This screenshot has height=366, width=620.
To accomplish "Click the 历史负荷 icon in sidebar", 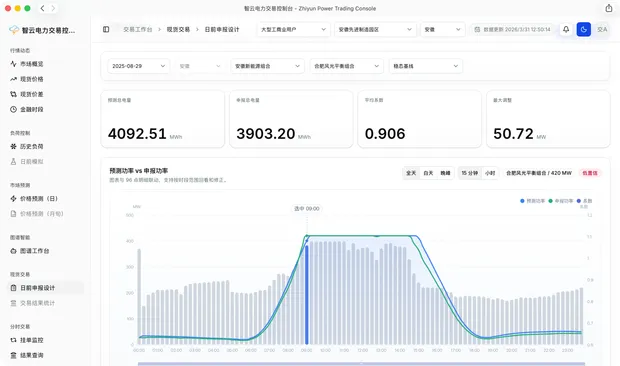I will (x=13, y=146).
